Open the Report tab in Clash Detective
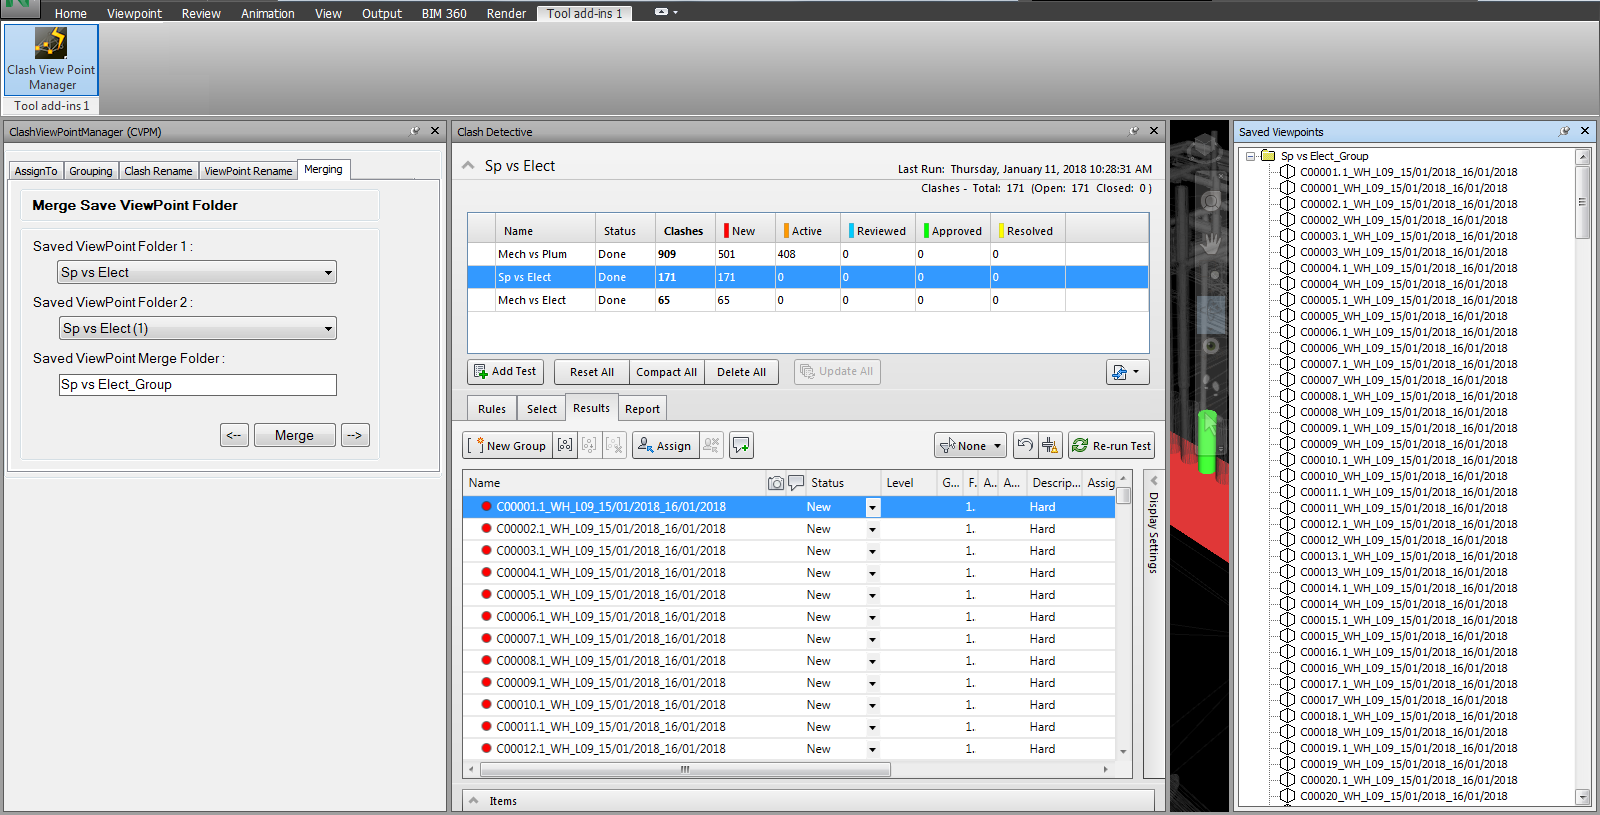Image resolution: width=1600 pixels, height=815 pixels. coord(642,409)
